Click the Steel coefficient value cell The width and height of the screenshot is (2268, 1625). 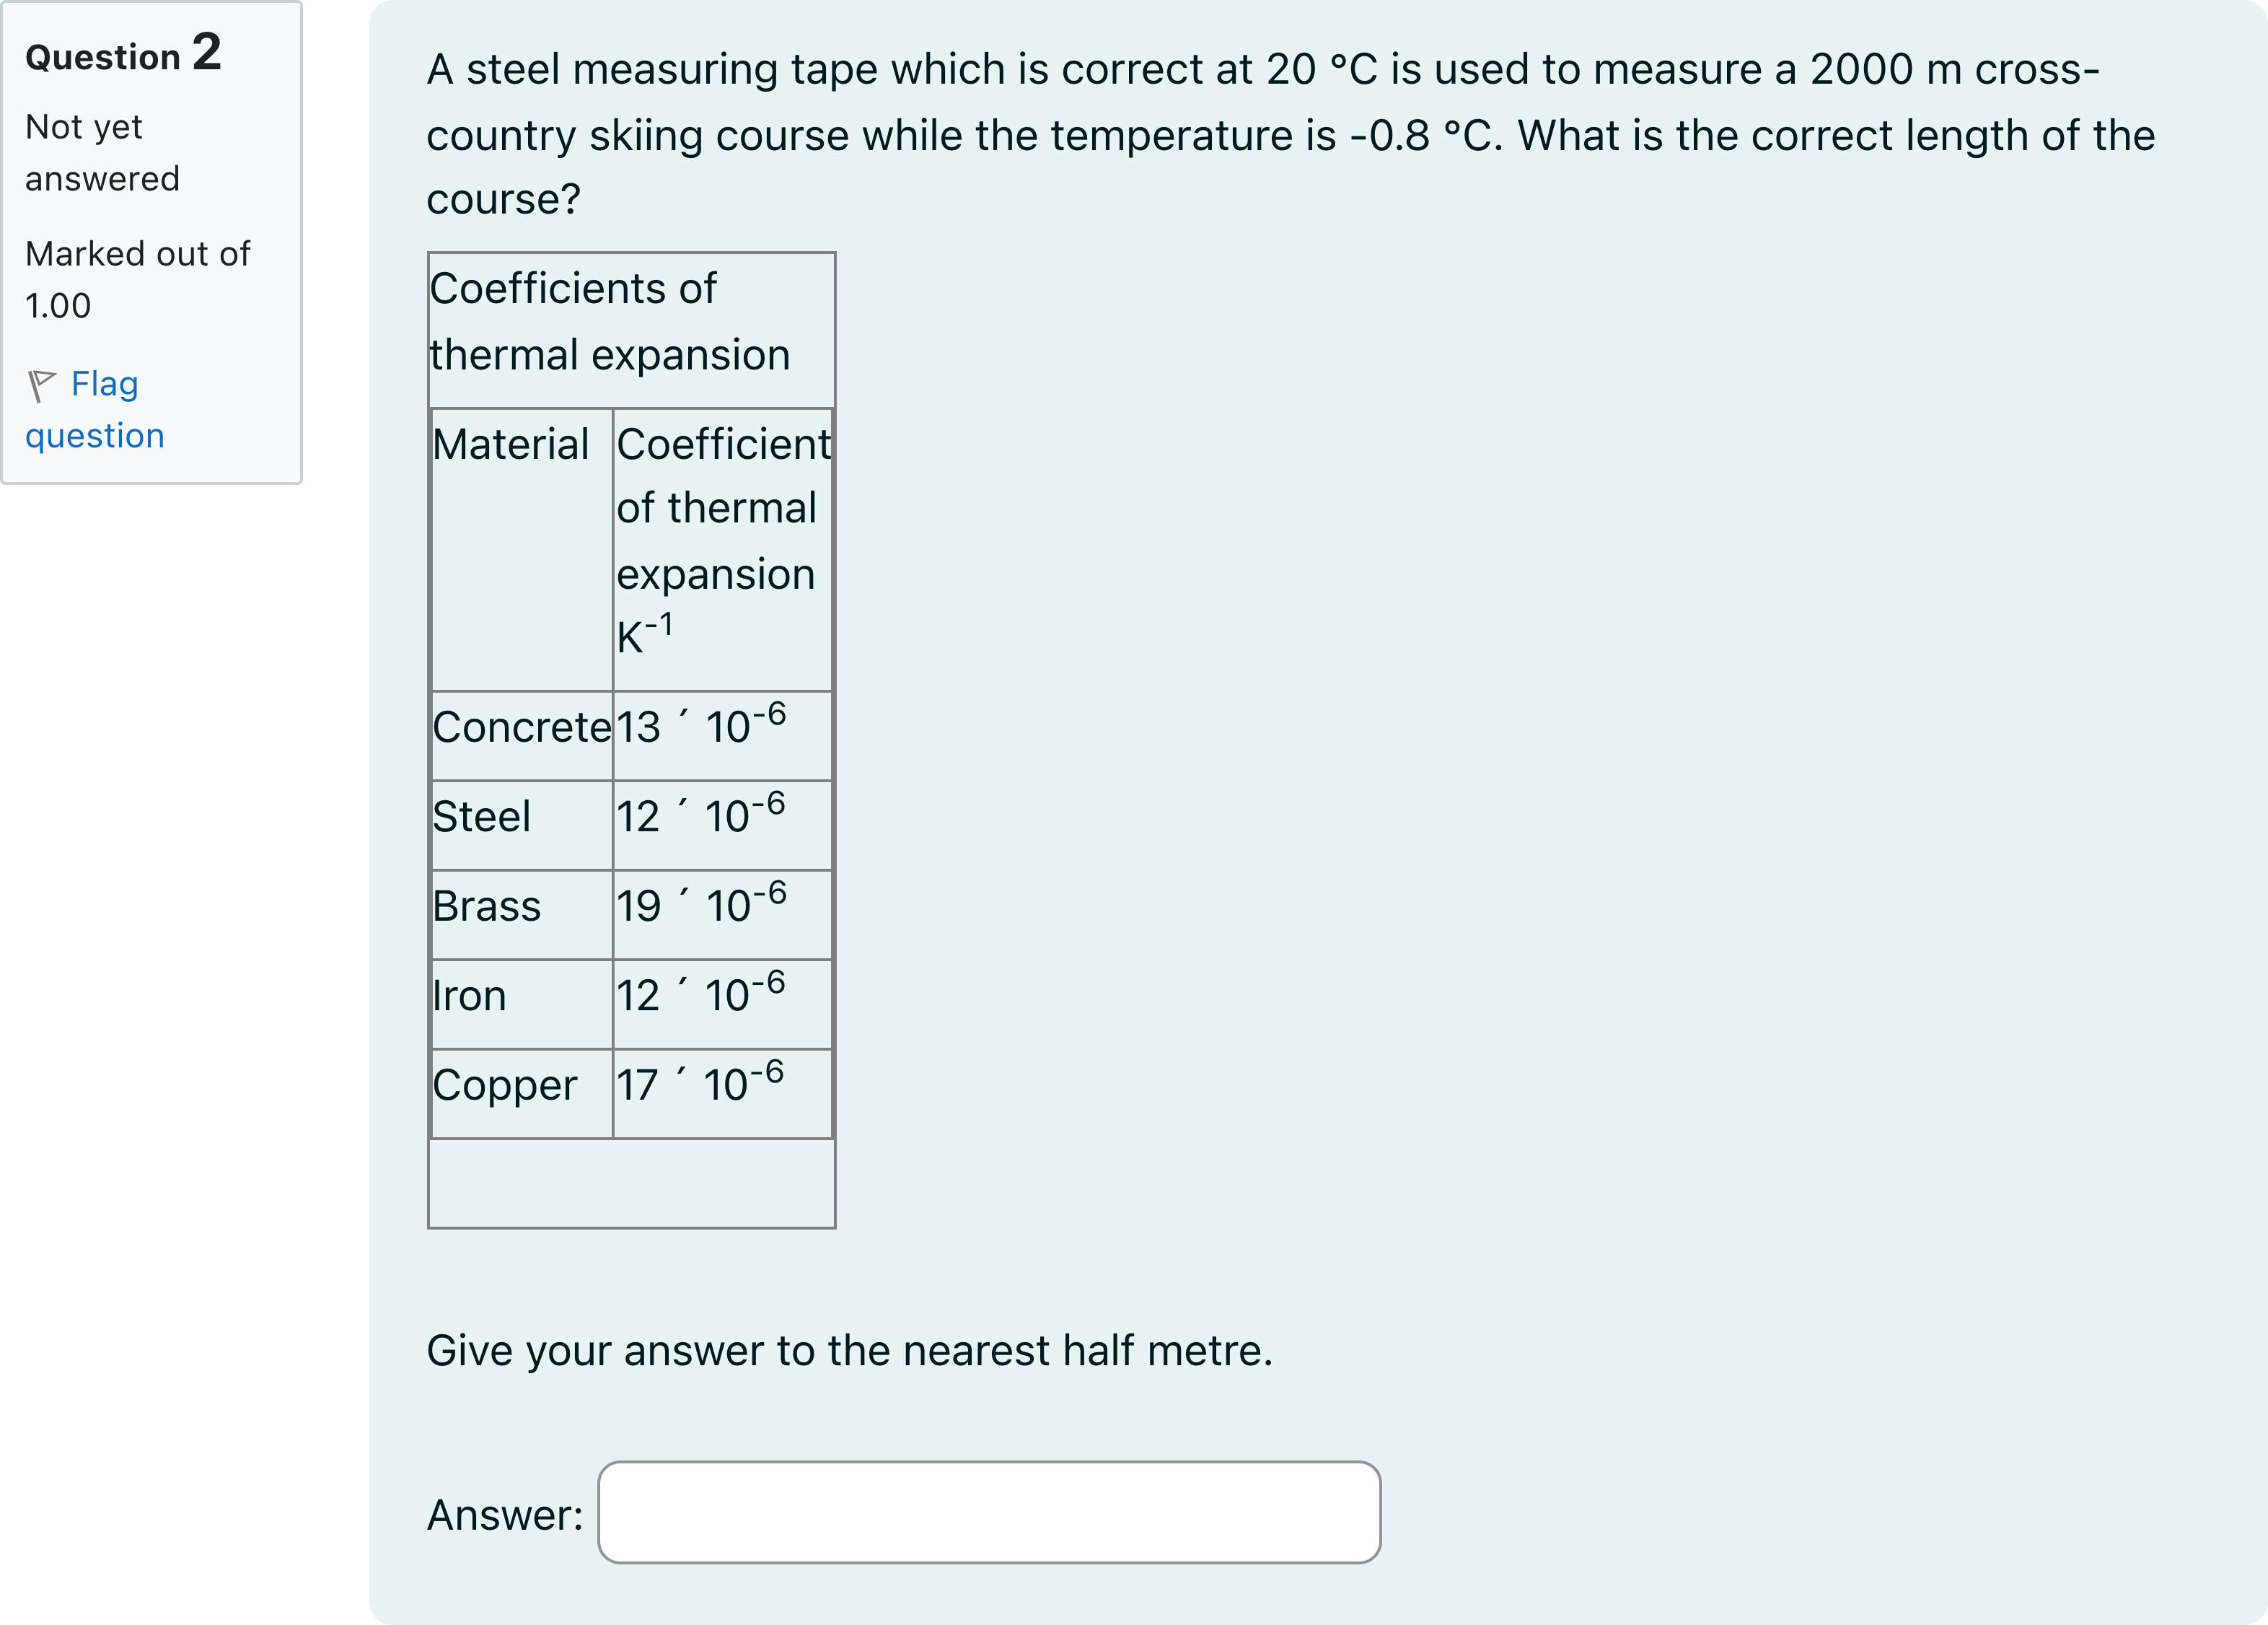(x=722, y=825)
